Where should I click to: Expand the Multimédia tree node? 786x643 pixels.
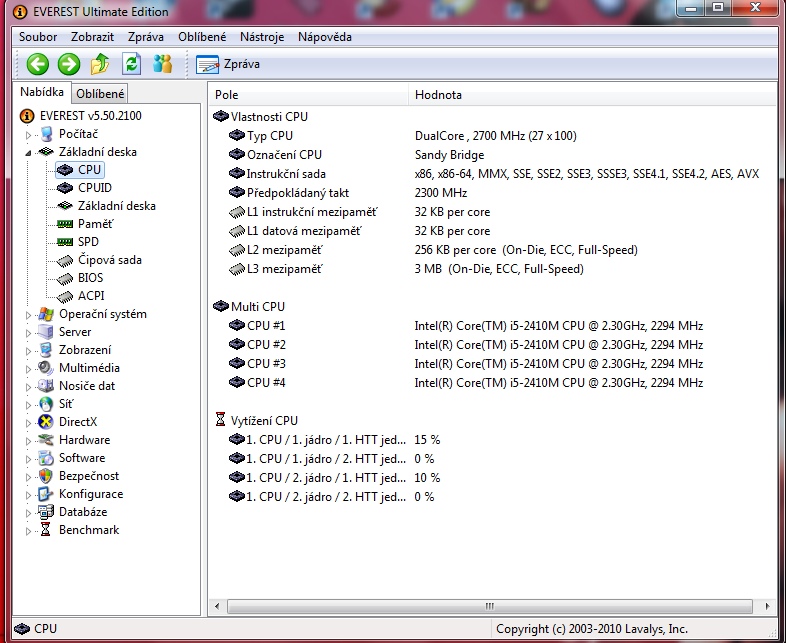point(28,369)
